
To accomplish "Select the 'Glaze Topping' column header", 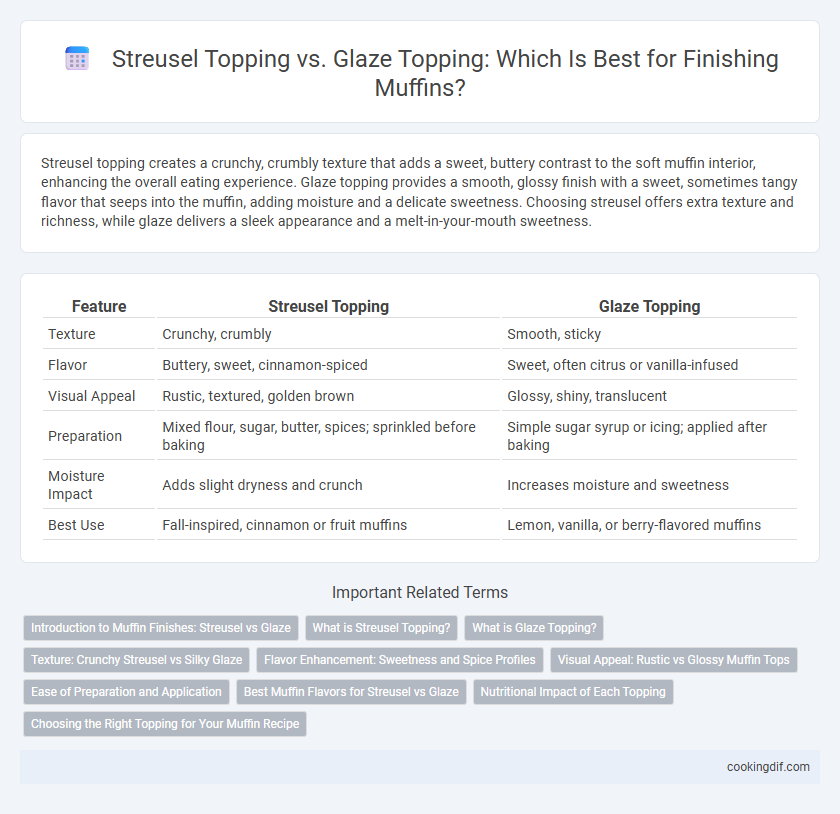I will (649, 306).
